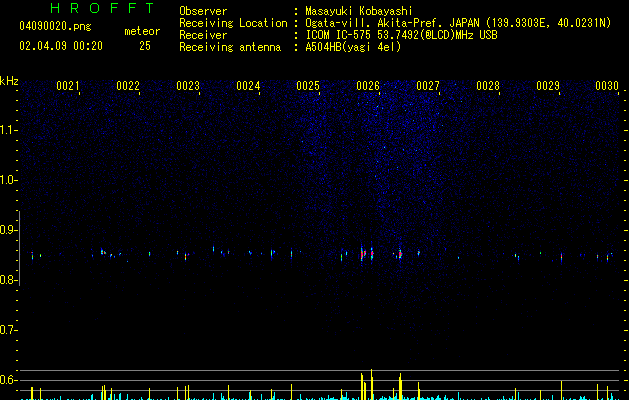Click the 0030 time marker
This screenshot has width=629, height=400.
[607, 86]
